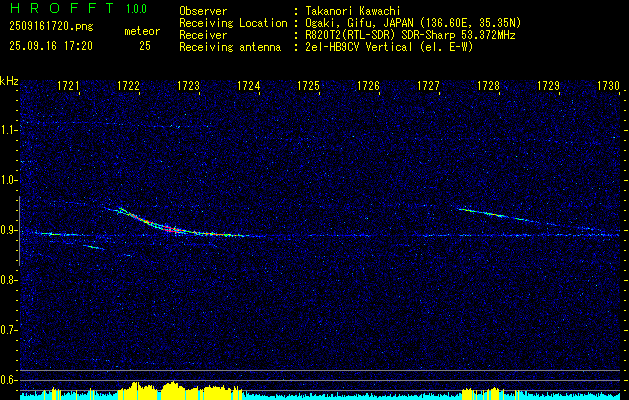Click the short green echo below 0.9 near 1721
629x400 pixels.
(93, 247)
